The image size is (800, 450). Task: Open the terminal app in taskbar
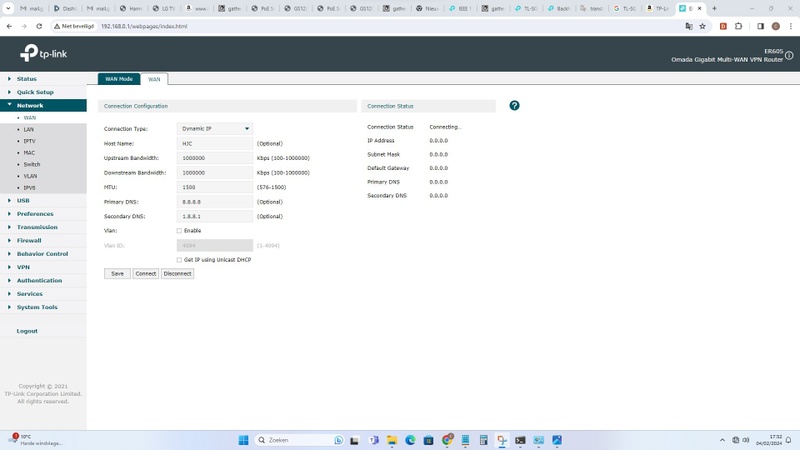tap(520, 440)
